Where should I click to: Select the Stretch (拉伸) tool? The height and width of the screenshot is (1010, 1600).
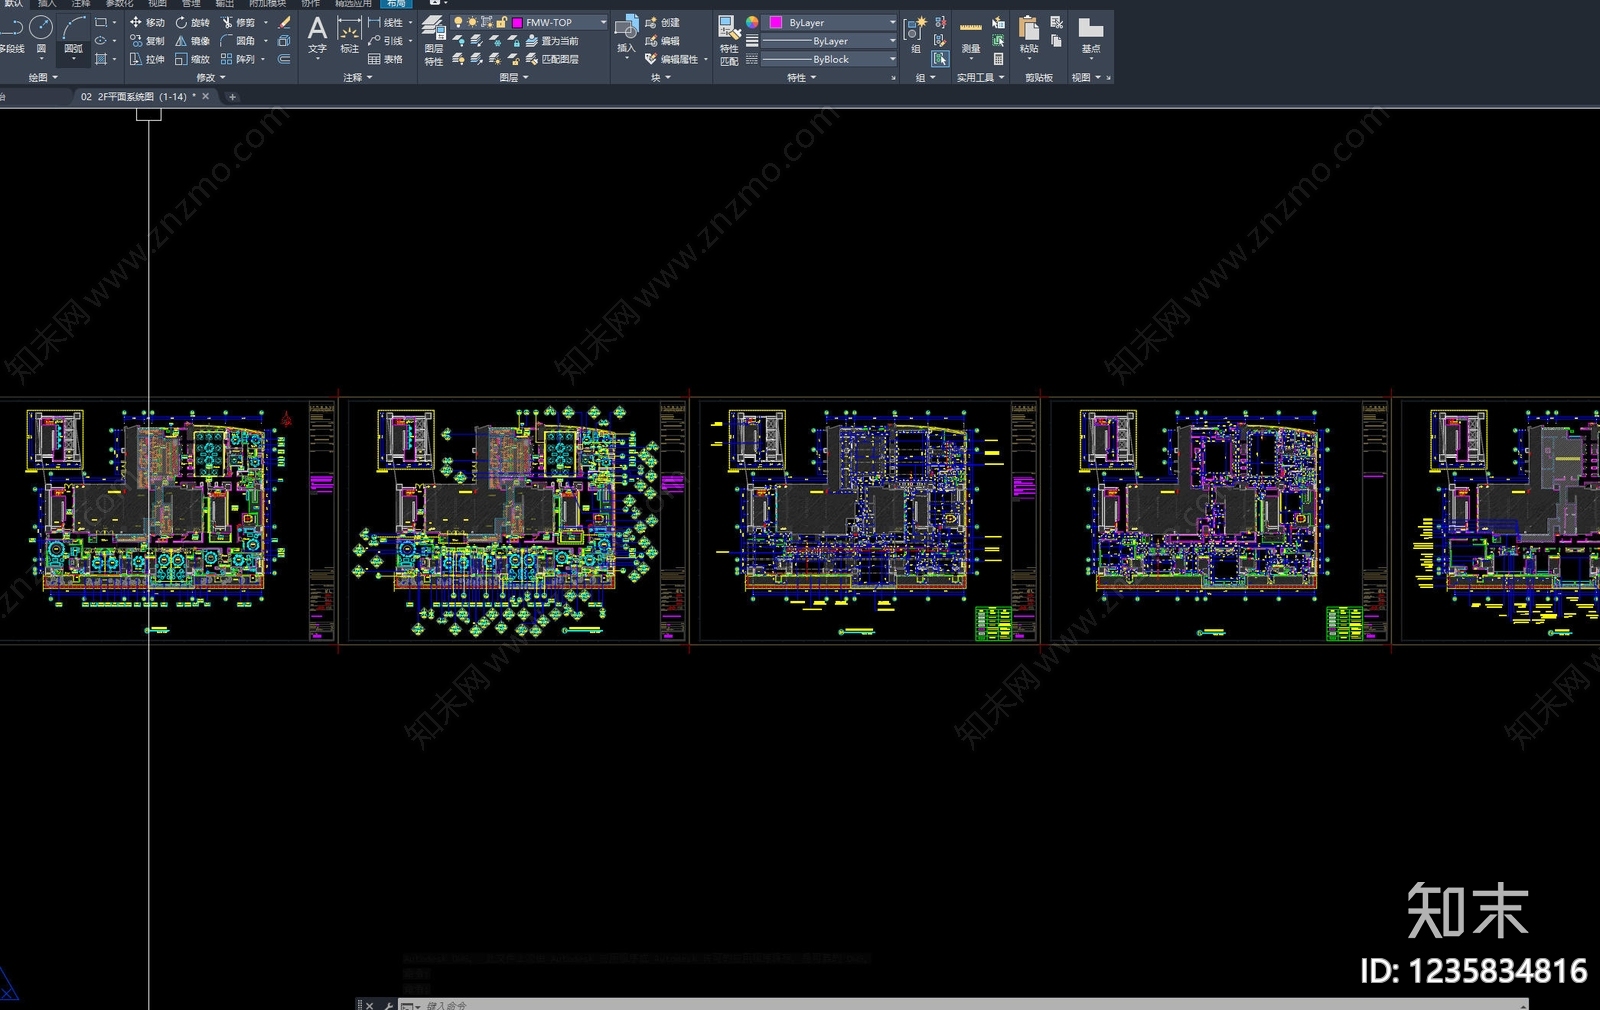click(147, 59)
